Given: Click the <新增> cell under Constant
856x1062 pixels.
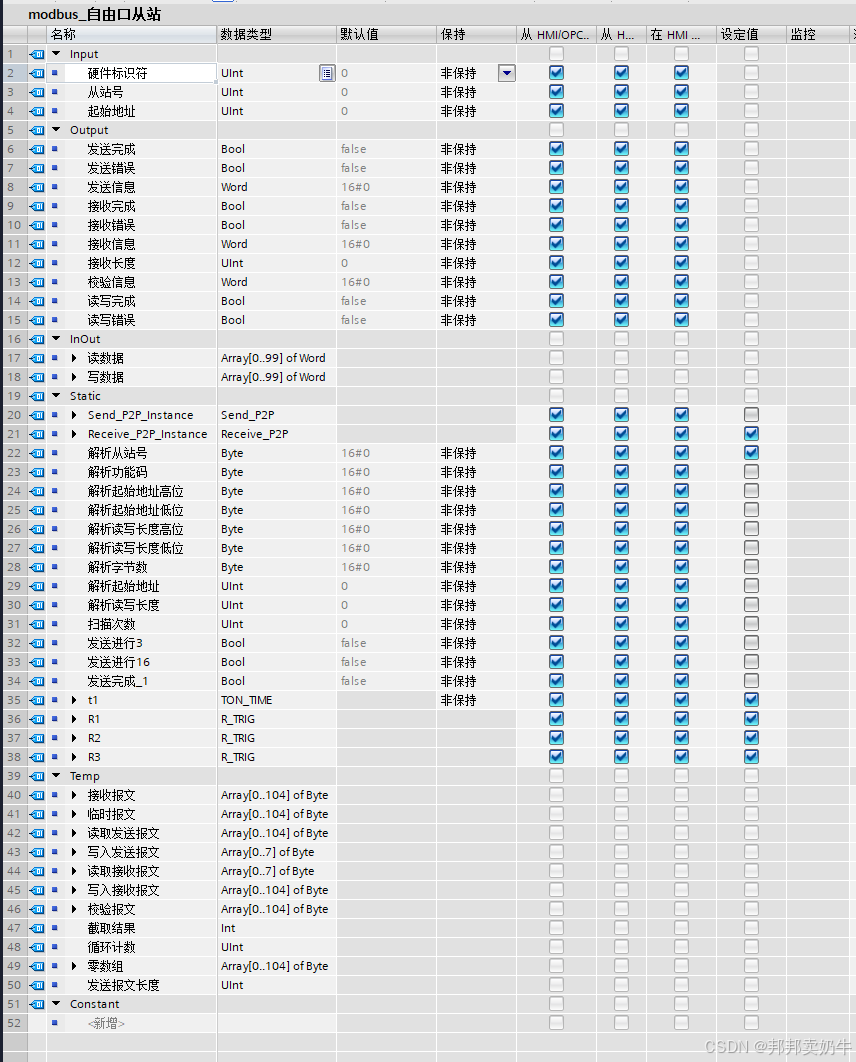Looking at the screenshot, I should (x=106, y=1023).
